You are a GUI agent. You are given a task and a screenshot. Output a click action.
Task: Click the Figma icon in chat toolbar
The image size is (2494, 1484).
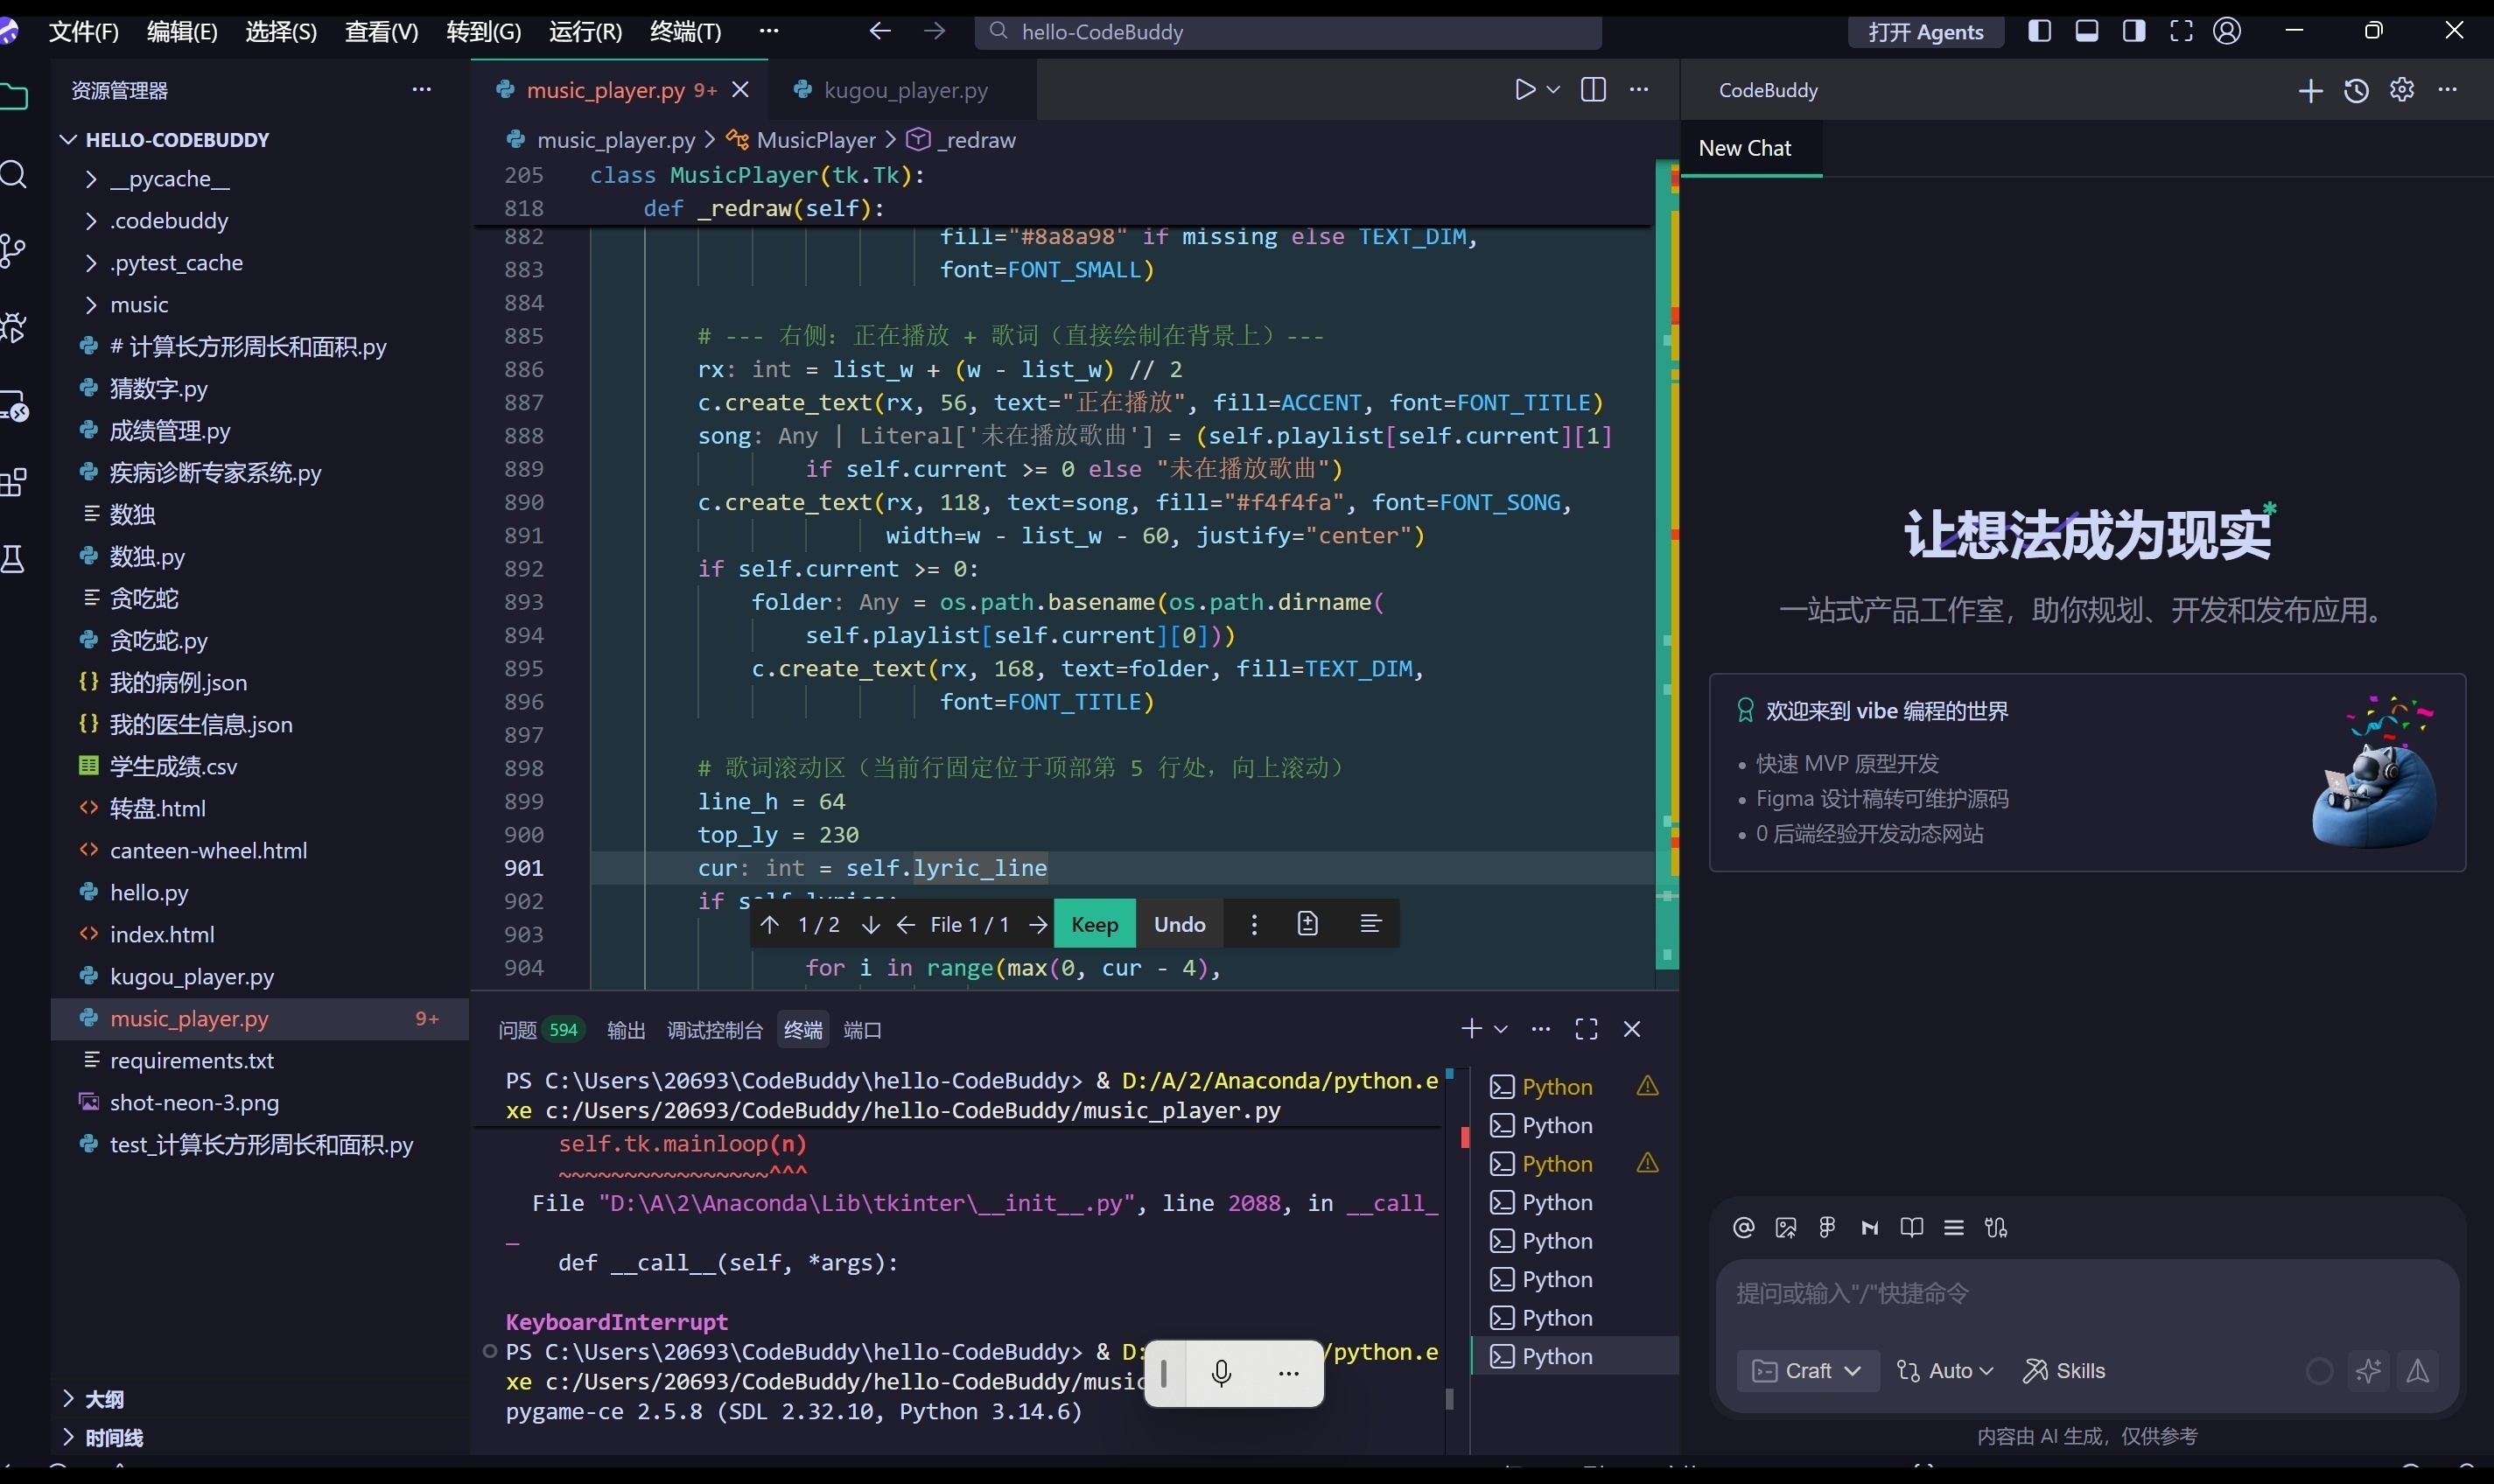pyautogui.click(x=1827, y=1228)
